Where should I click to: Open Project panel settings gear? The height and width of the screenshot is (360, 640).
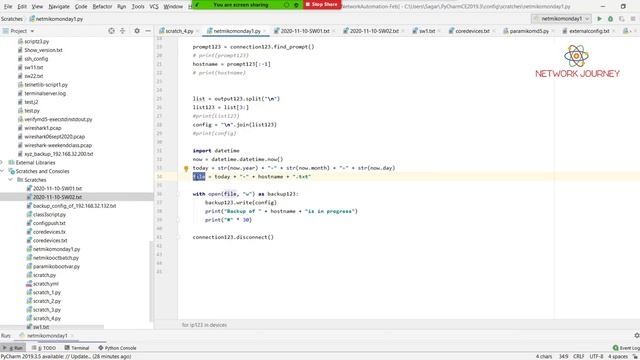[x=137, y=31]
